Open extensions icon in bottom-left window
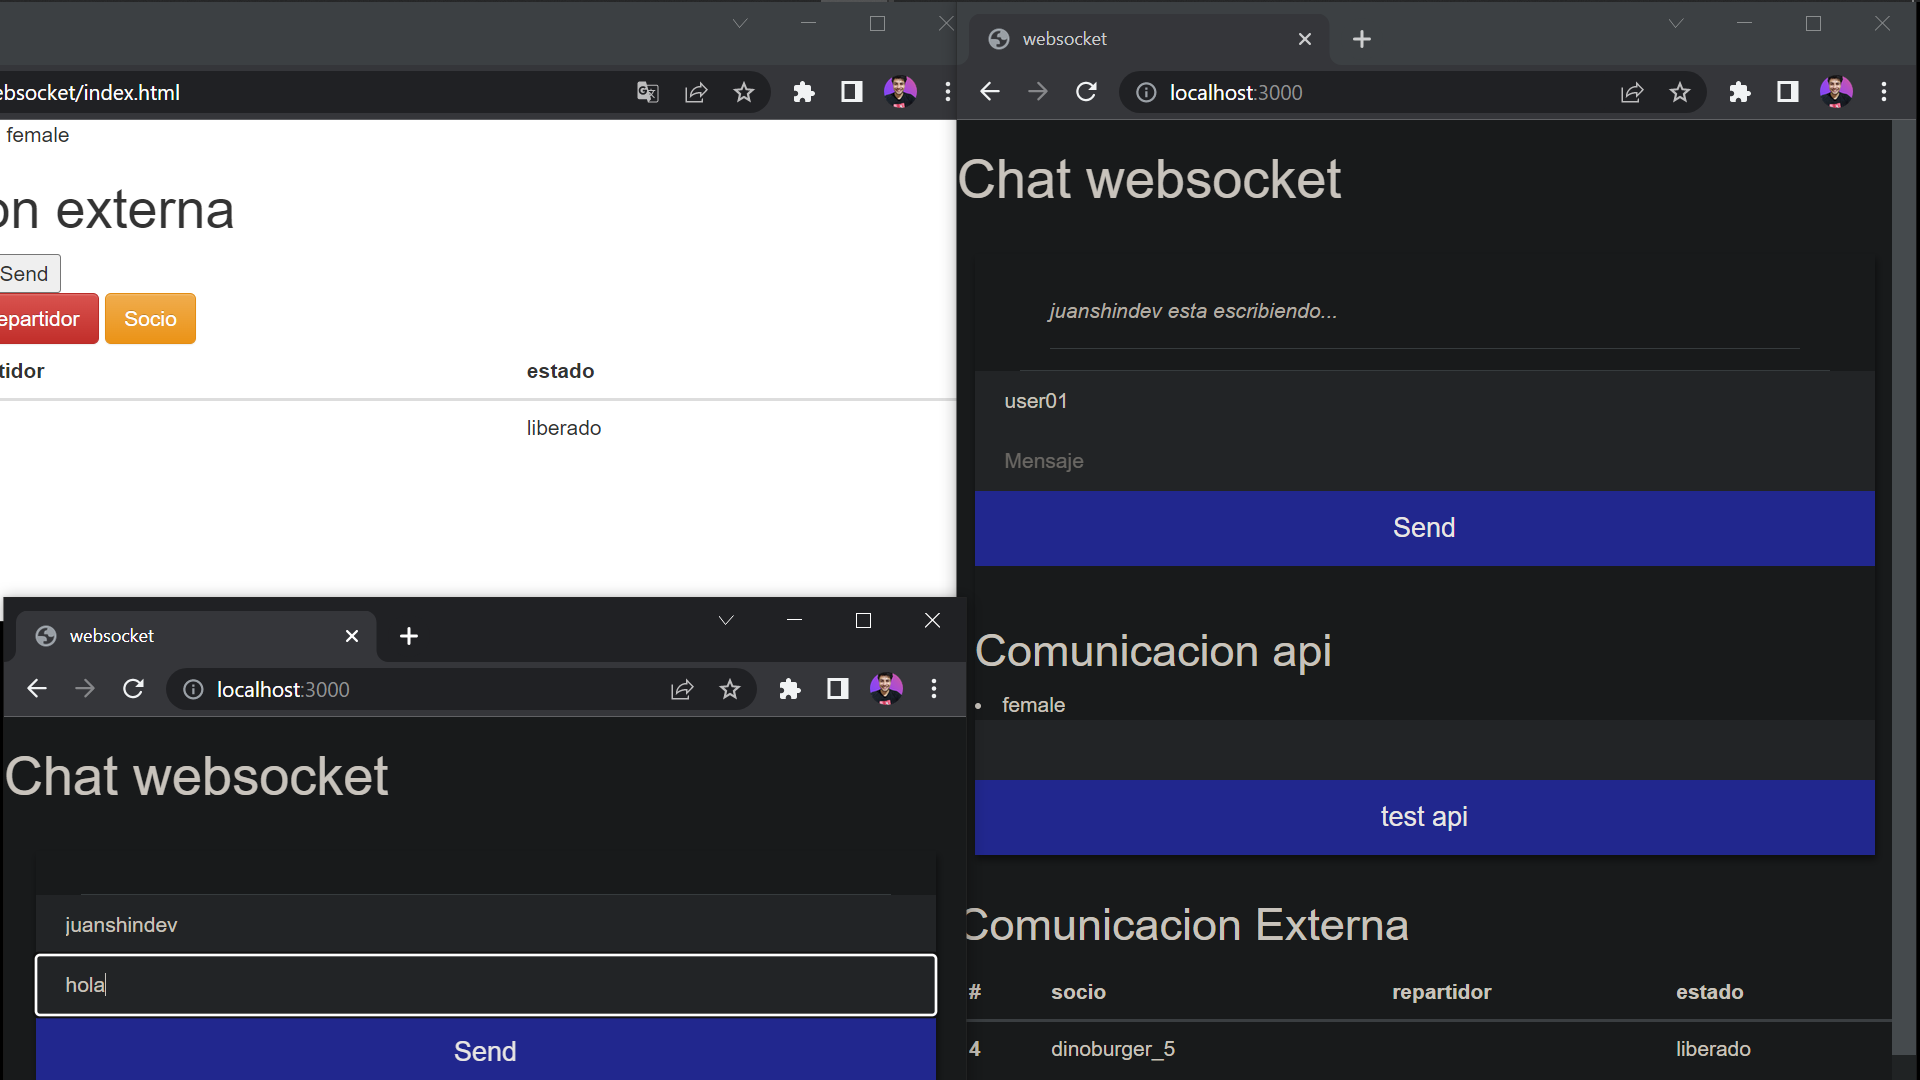Image resolution: width=1920 pixels, height=1080 pixels. point(790,690)
